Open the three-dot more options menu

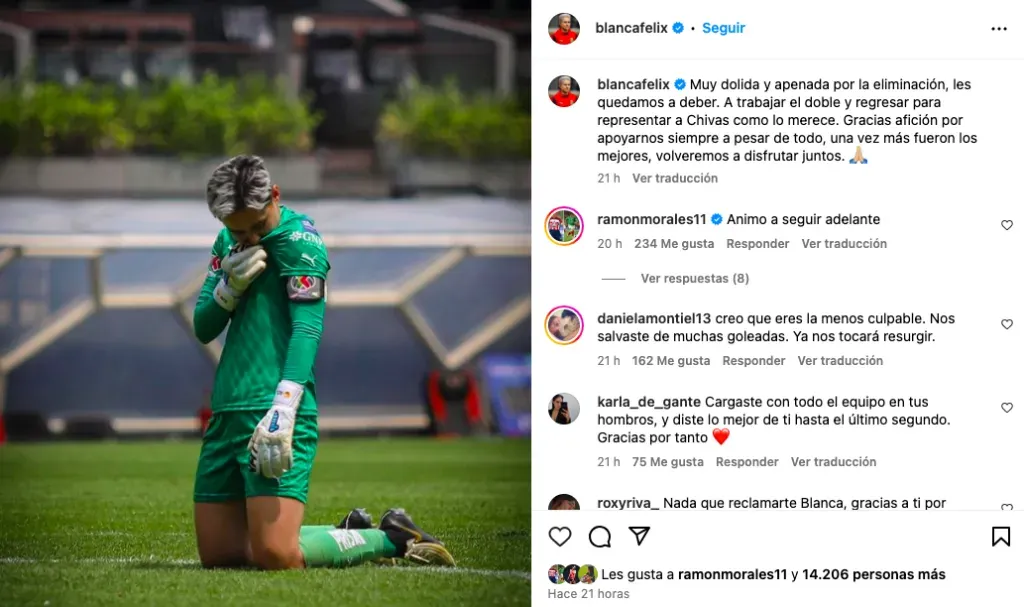tap(999, 29)
